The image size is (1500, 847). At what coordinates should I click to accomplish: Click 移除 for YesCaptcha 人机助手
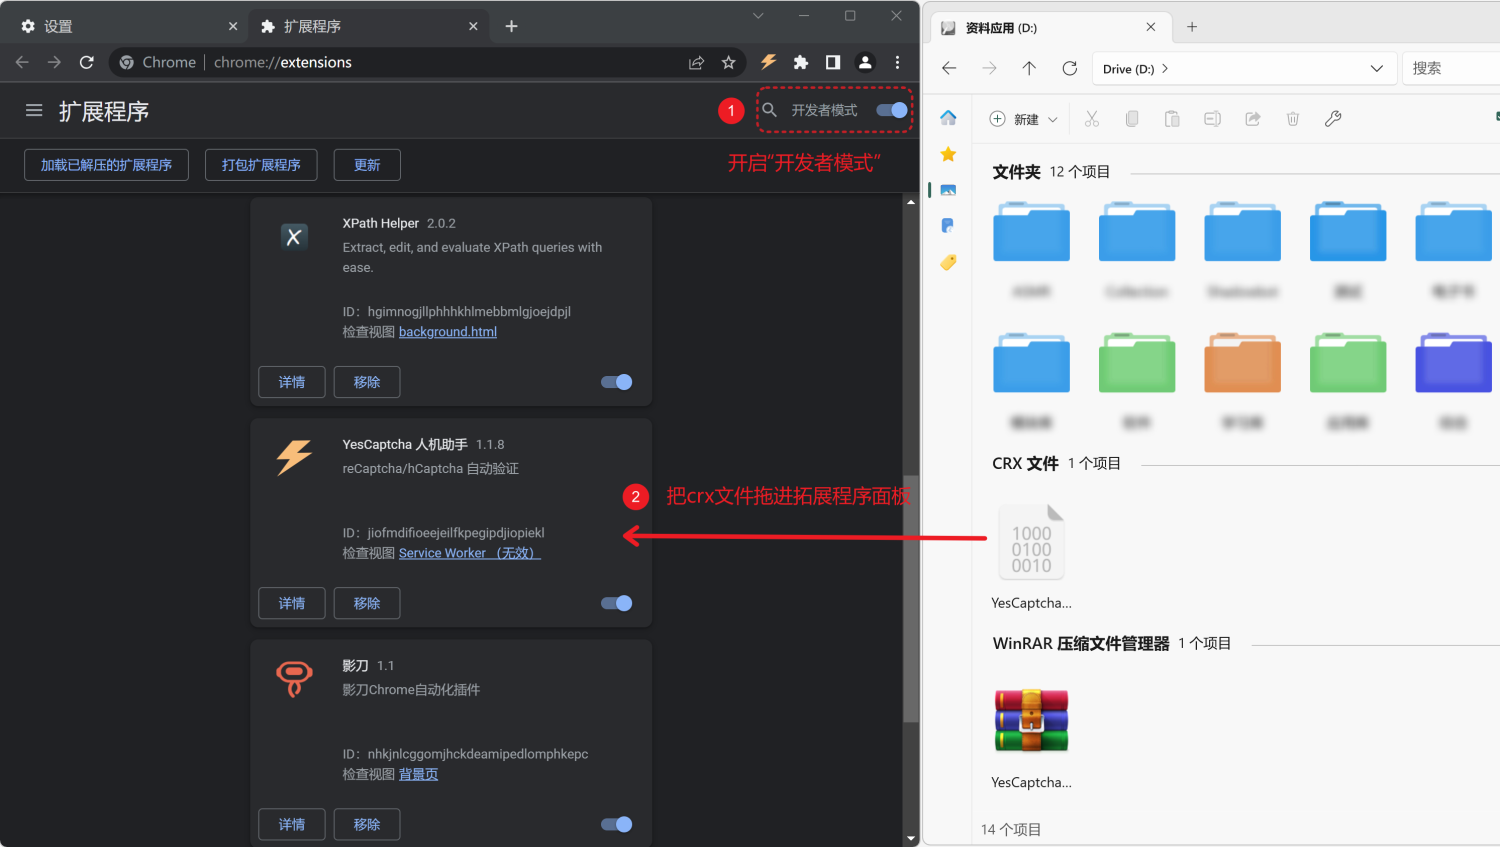pyautogui.click(x=367, y=603)
